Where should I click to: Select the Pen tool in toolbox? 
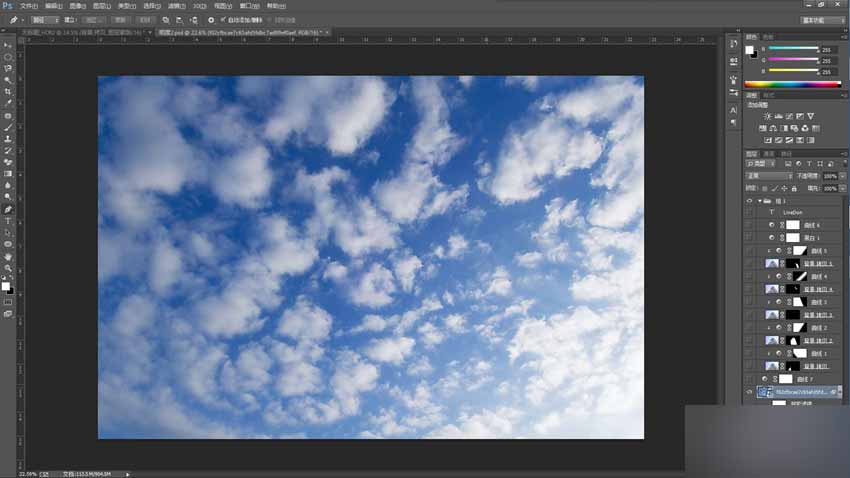(8, 209)
